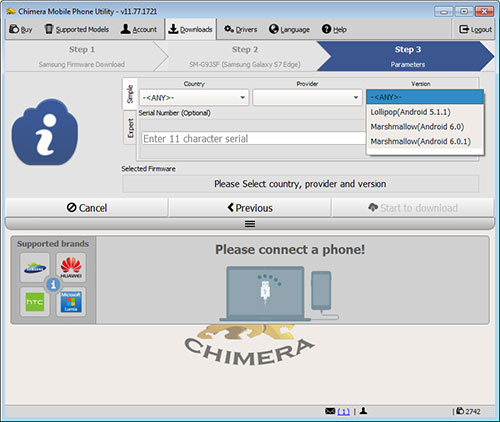Screen dimensions: 500x422
Task: Switch to the Downloads tab
Action: [190, 29]
